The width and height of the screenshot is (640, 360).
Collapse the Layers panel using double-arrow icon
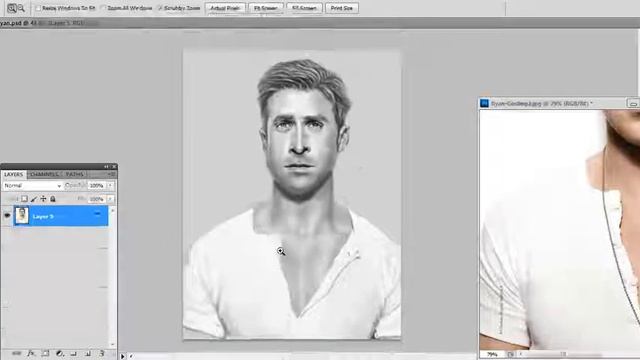pyautogui.click(x=107, y=167)
